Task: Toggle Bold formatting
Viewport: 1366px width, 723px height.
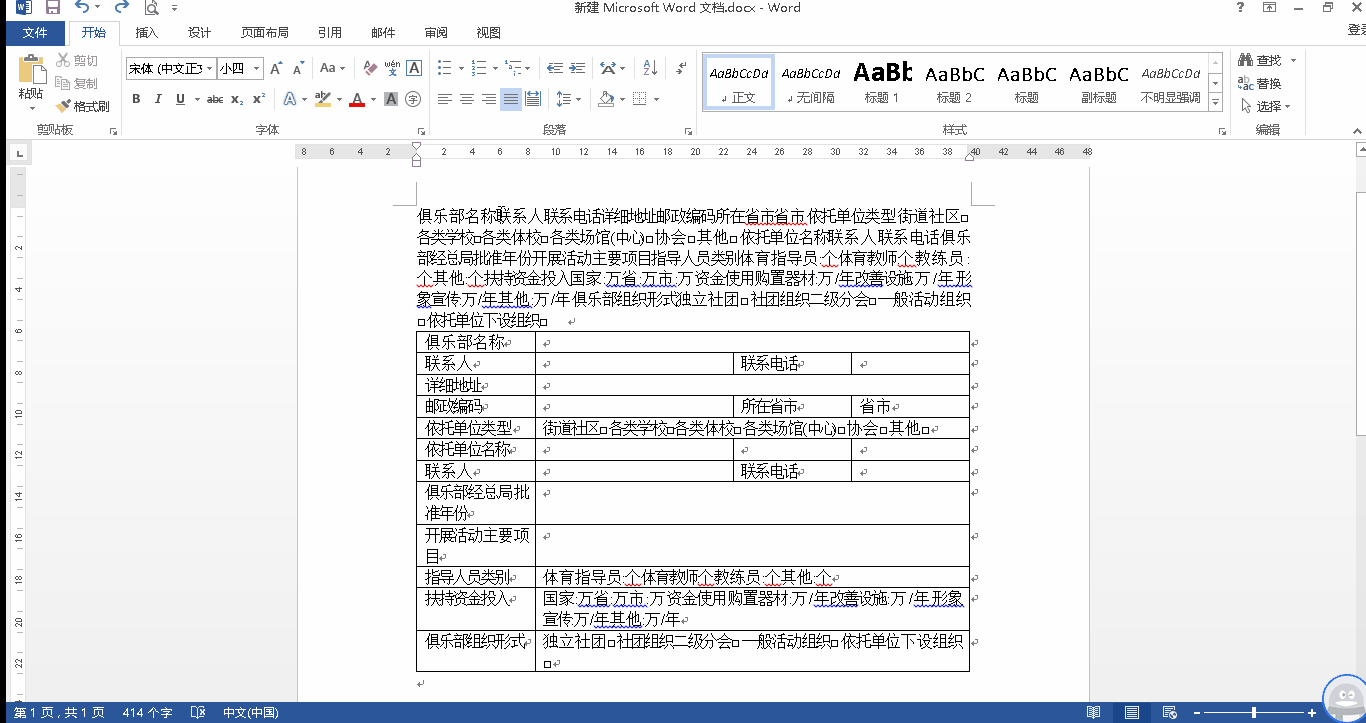Action: 136,99
